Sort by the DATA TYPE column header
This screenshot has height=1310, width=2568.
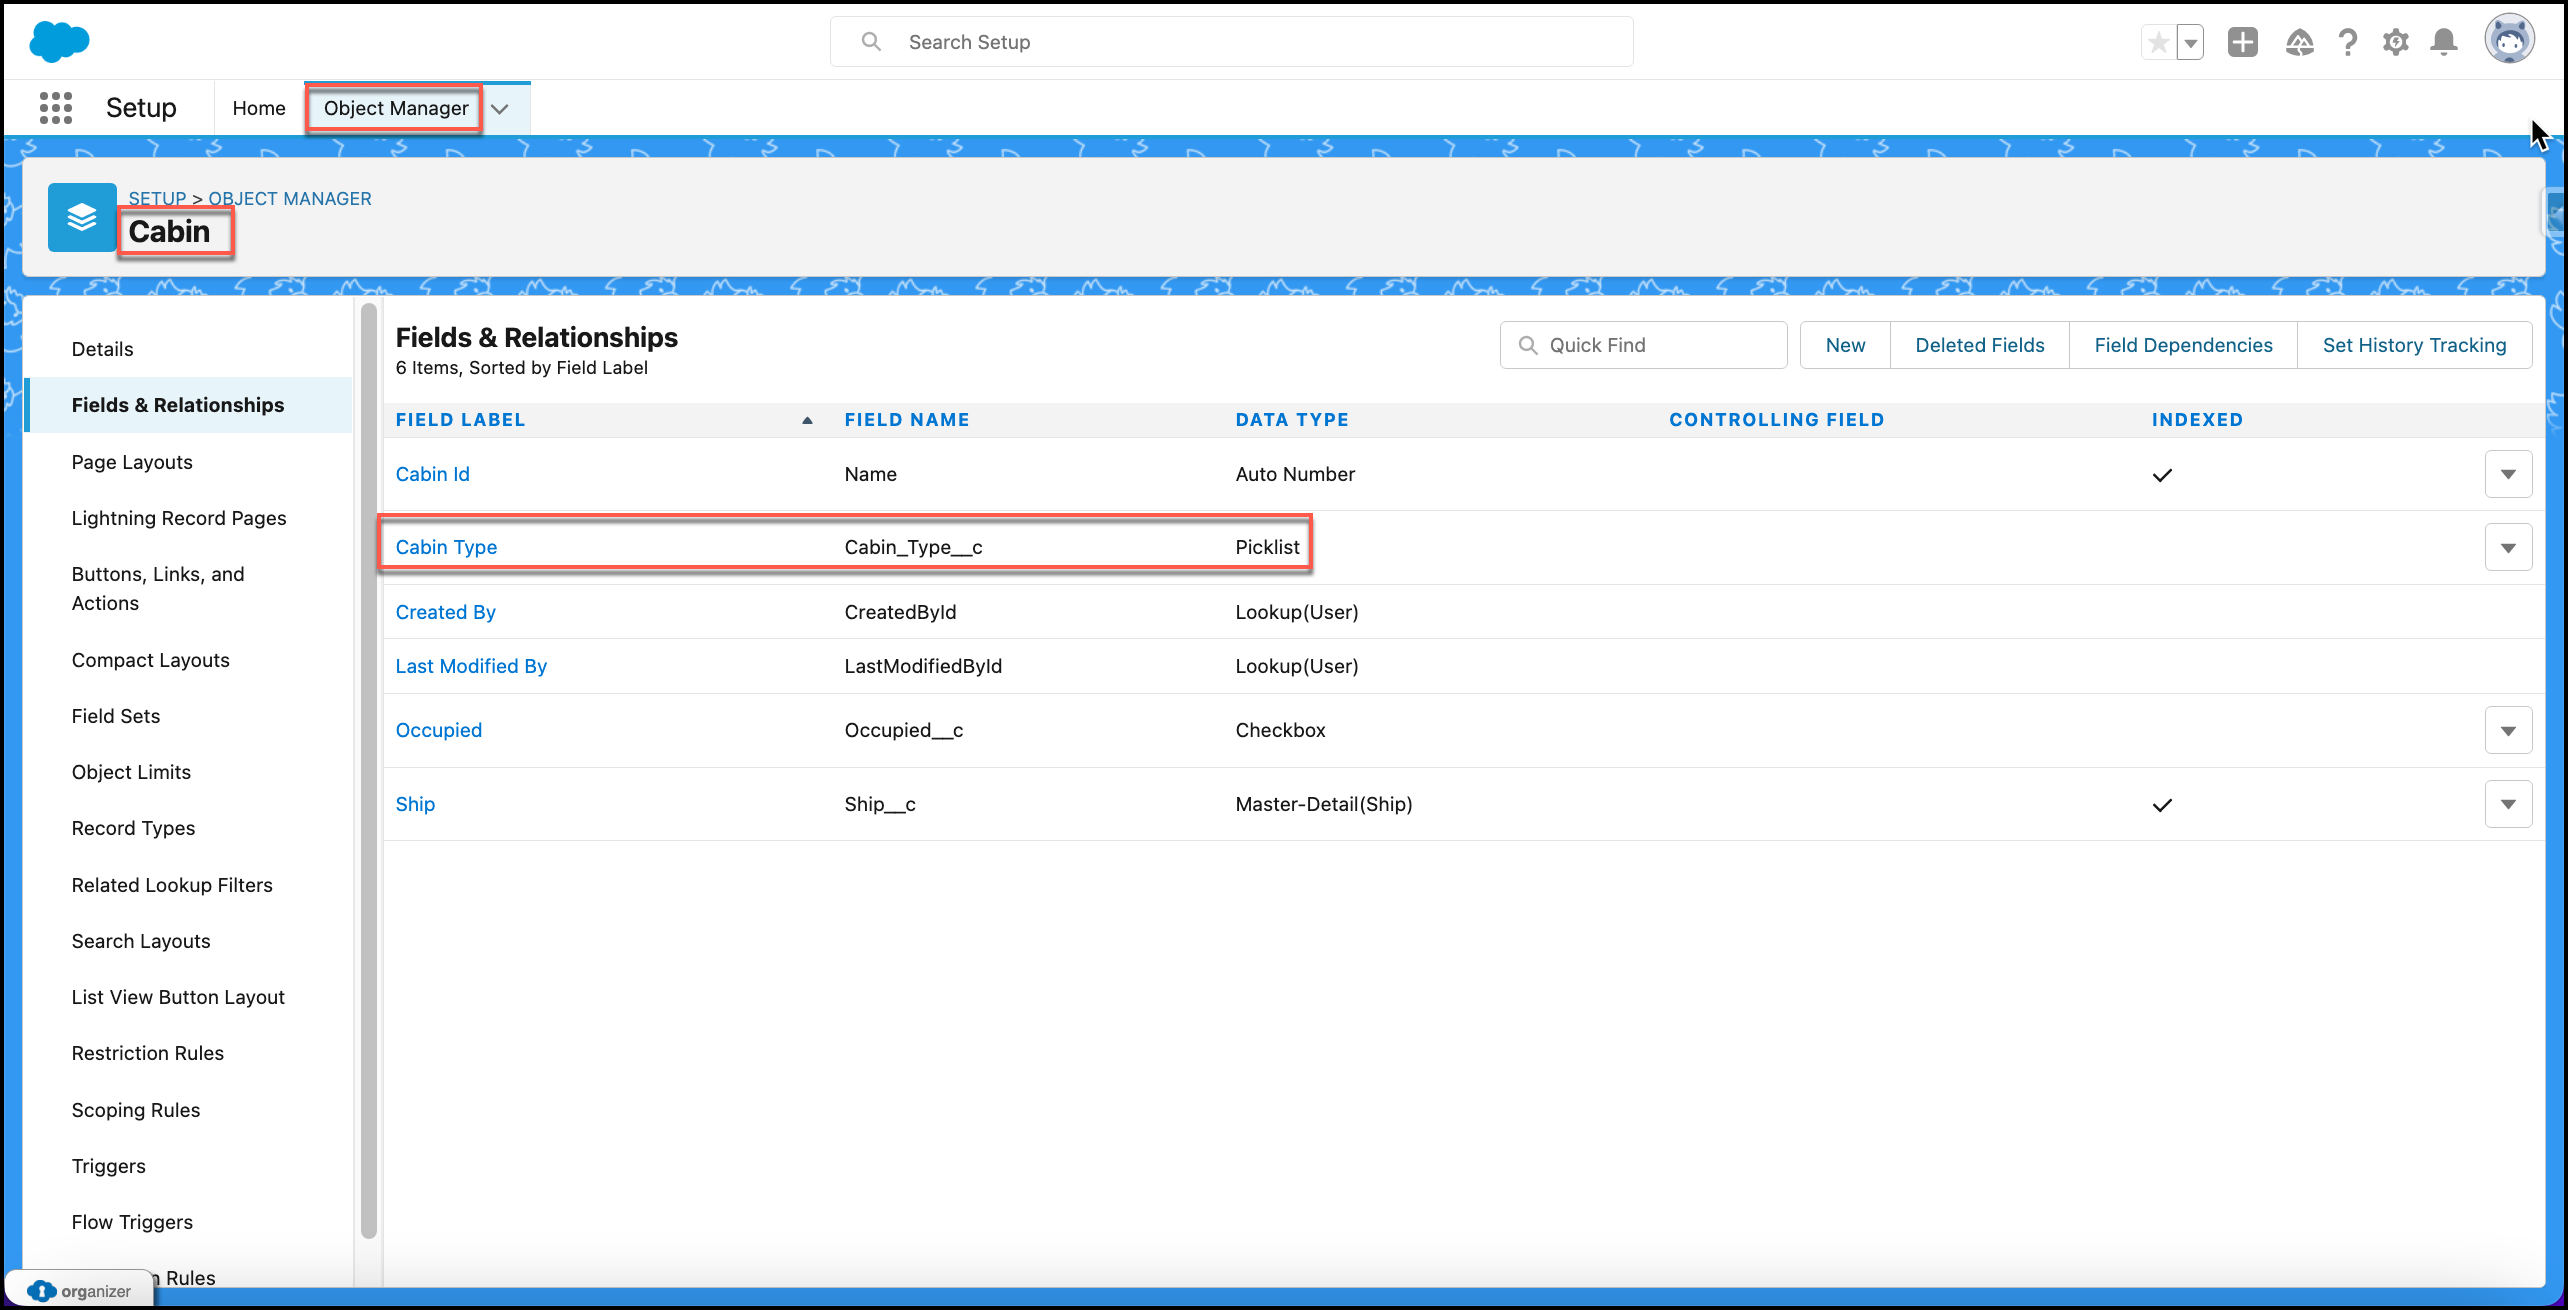[1292, 420]
